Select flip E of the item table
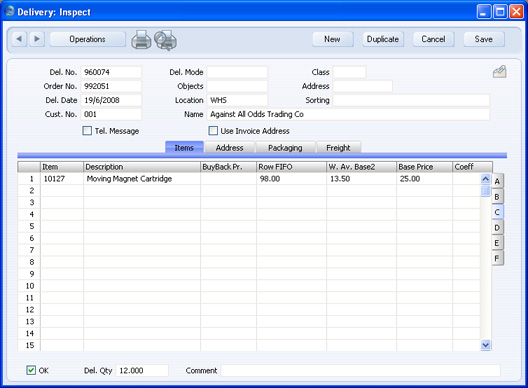 (497, 243)
